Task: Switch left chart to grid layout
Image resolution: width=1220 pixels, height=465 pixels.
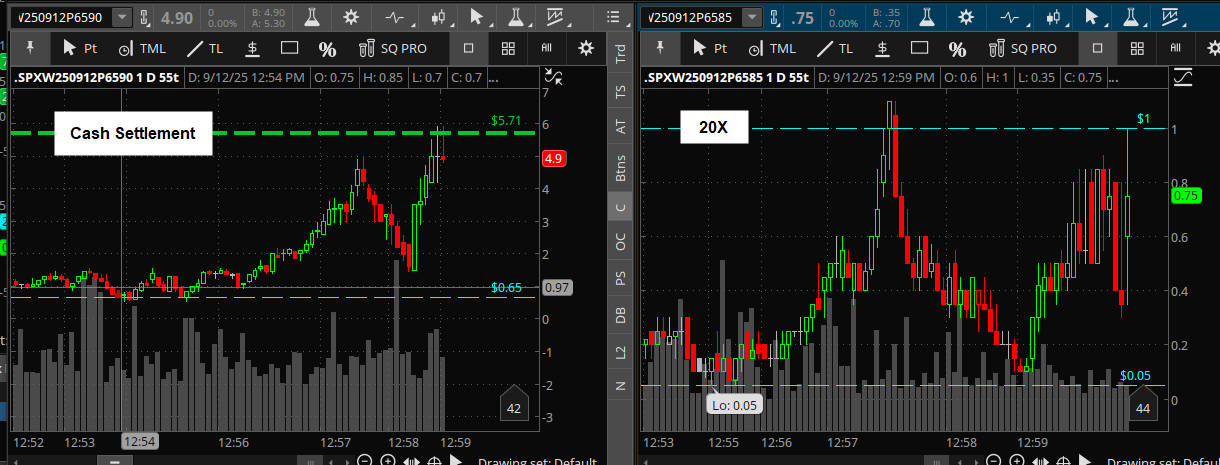Action: 508,48
